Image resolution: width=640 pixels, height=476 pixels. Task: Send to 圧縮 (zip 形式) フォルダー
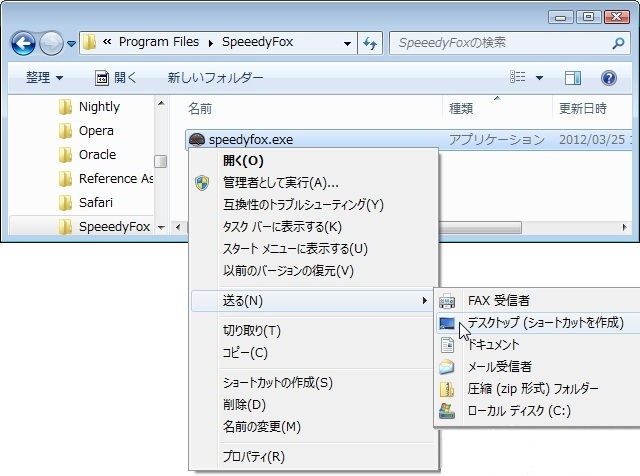(x=537, y=389)
